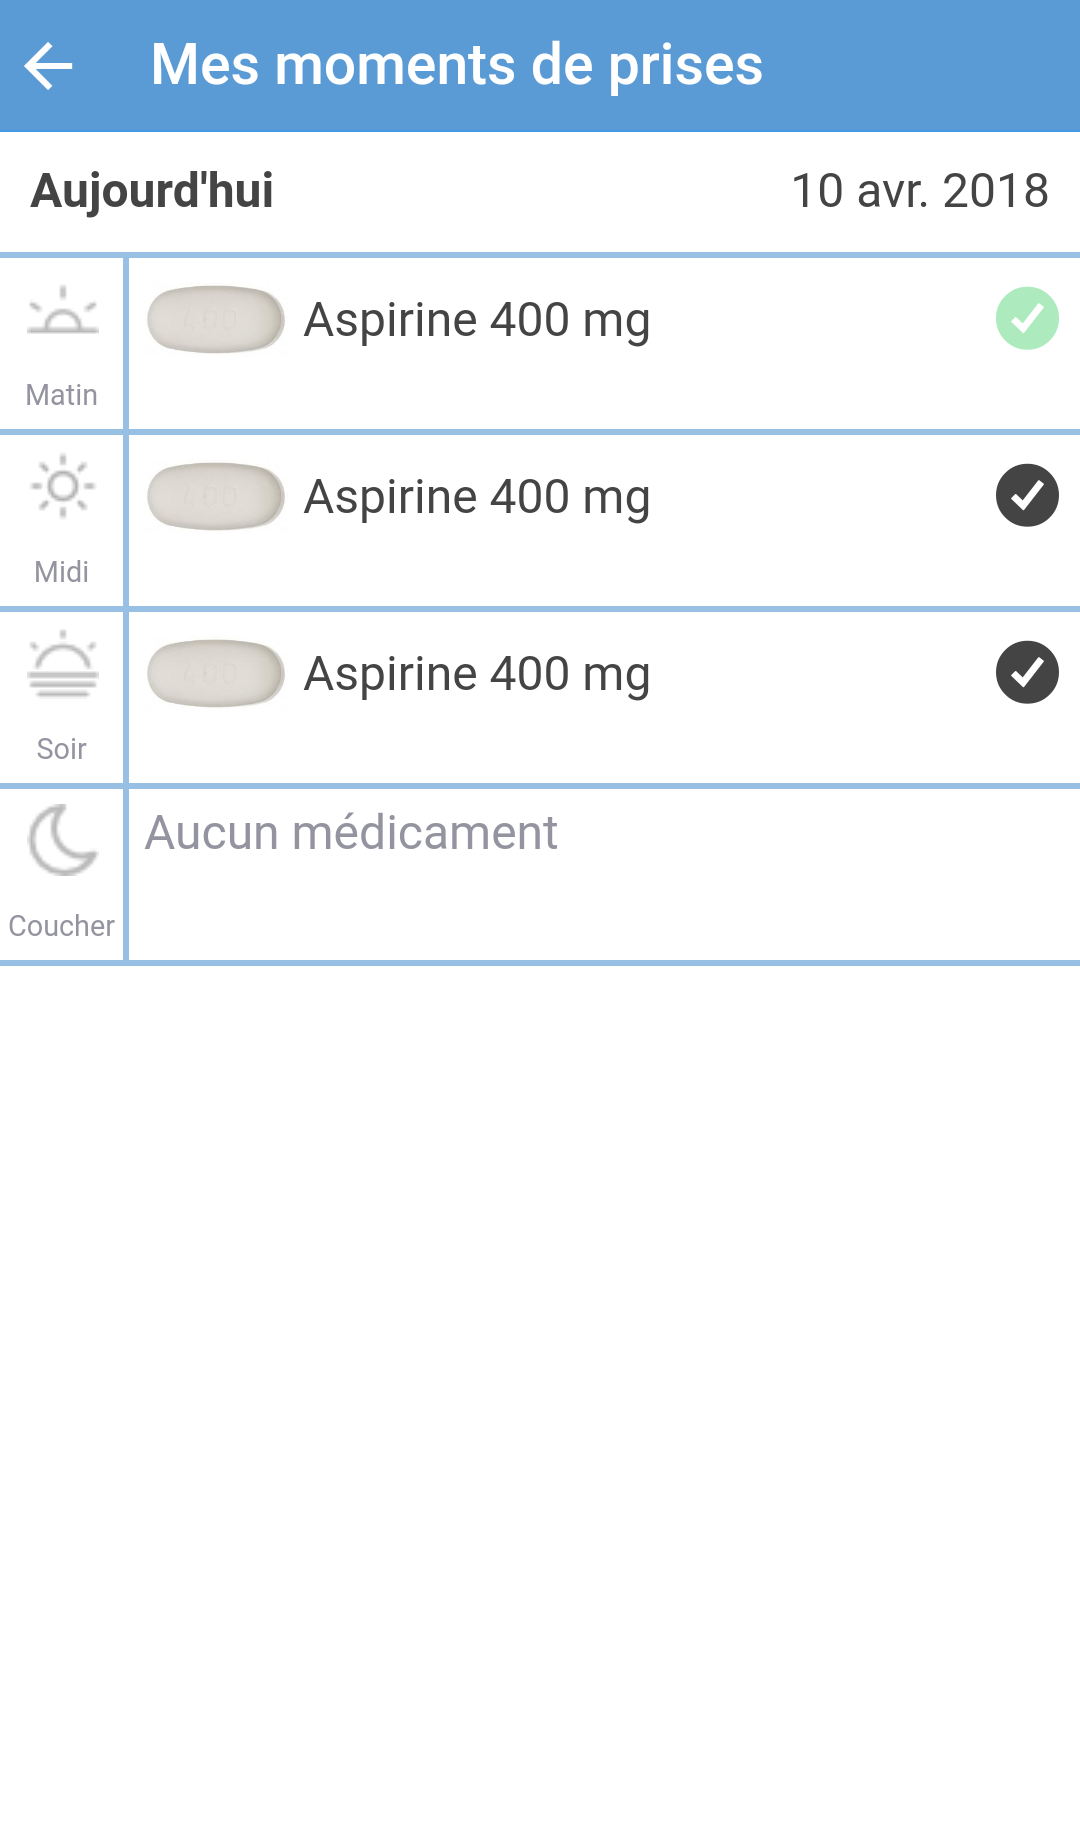1080x1848 pixels.
Task: Toggle the Soir intake checkmark
Action: click(x=1027, y=672)
